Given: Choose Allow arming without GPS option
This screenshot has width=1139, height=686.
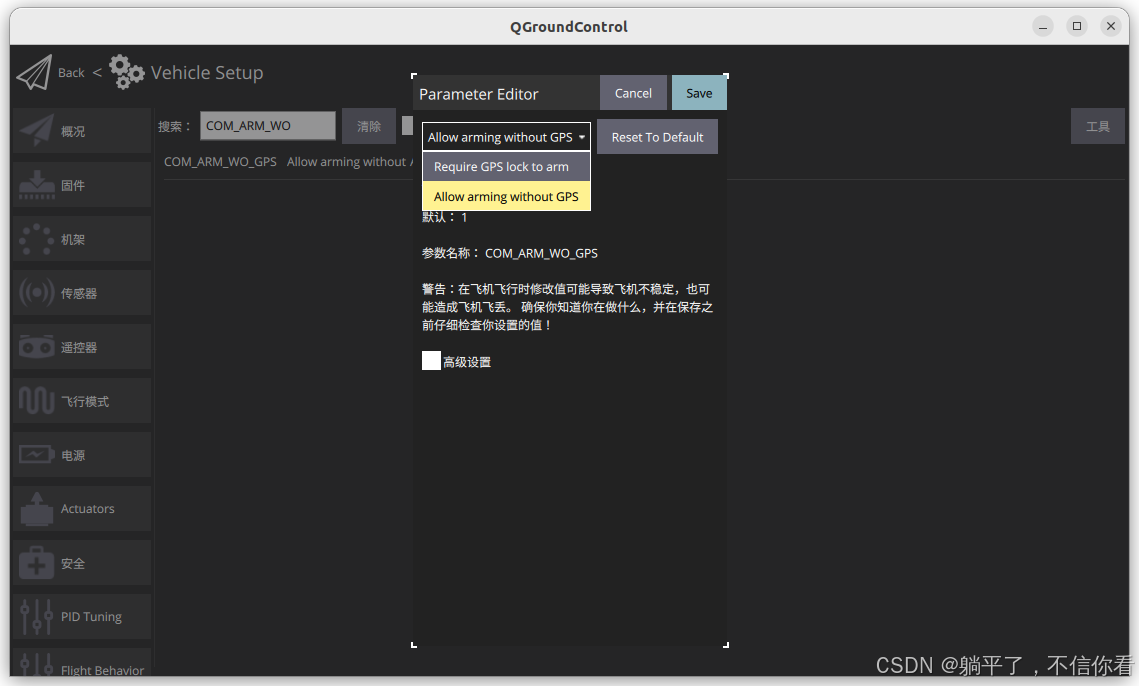Looking at the screenshot, I should 506,196.
